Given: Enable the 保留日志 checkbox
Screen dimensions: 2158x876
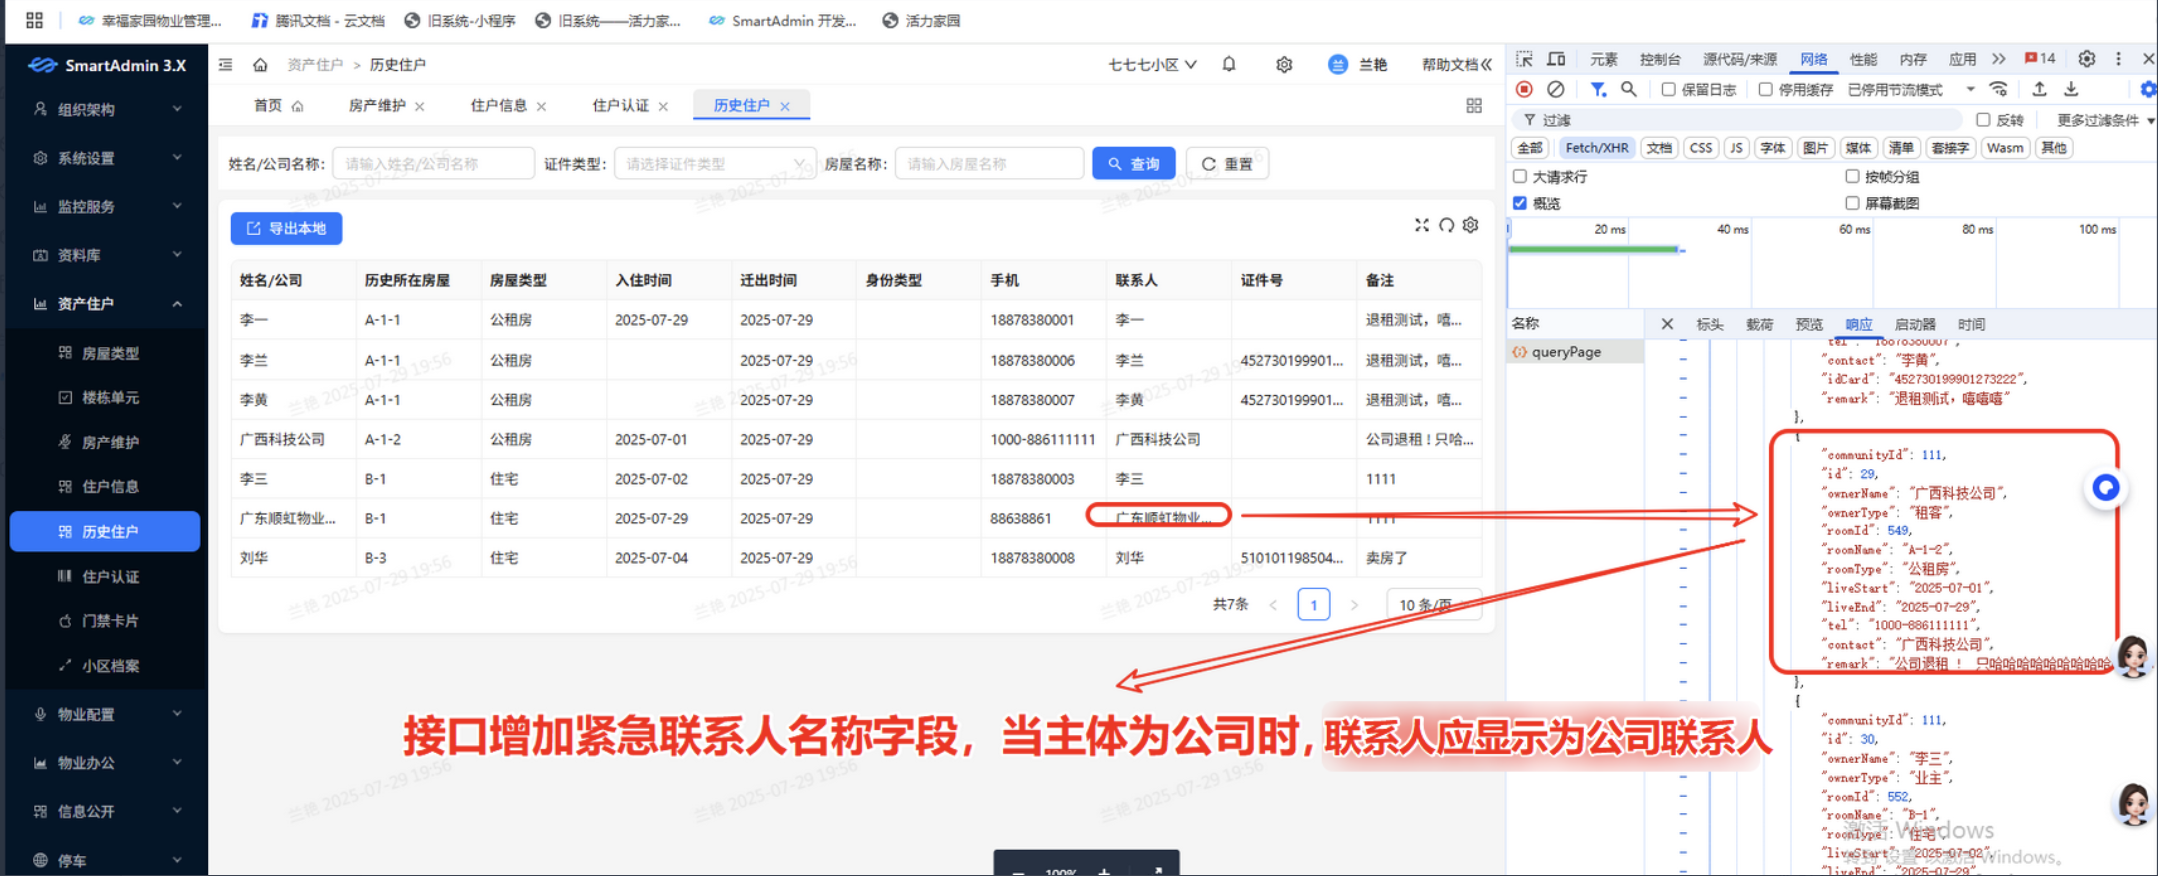Looking at the screenshot, I should click(x=1668, y=89).
